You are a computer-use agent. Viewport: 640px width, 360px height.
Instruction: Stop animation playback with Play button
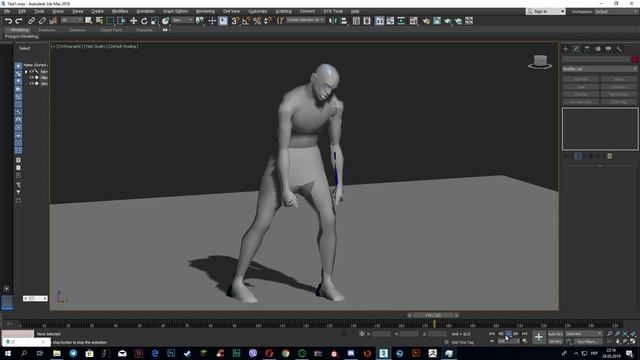click(508, 334)
